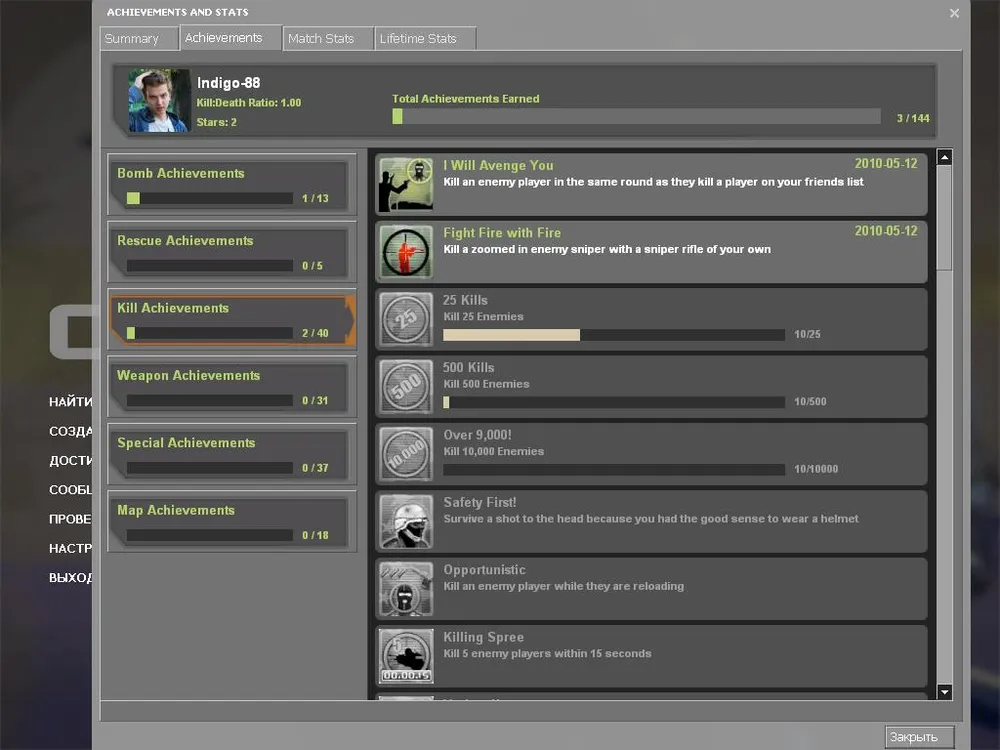Select the Special Achievements category

232,454
